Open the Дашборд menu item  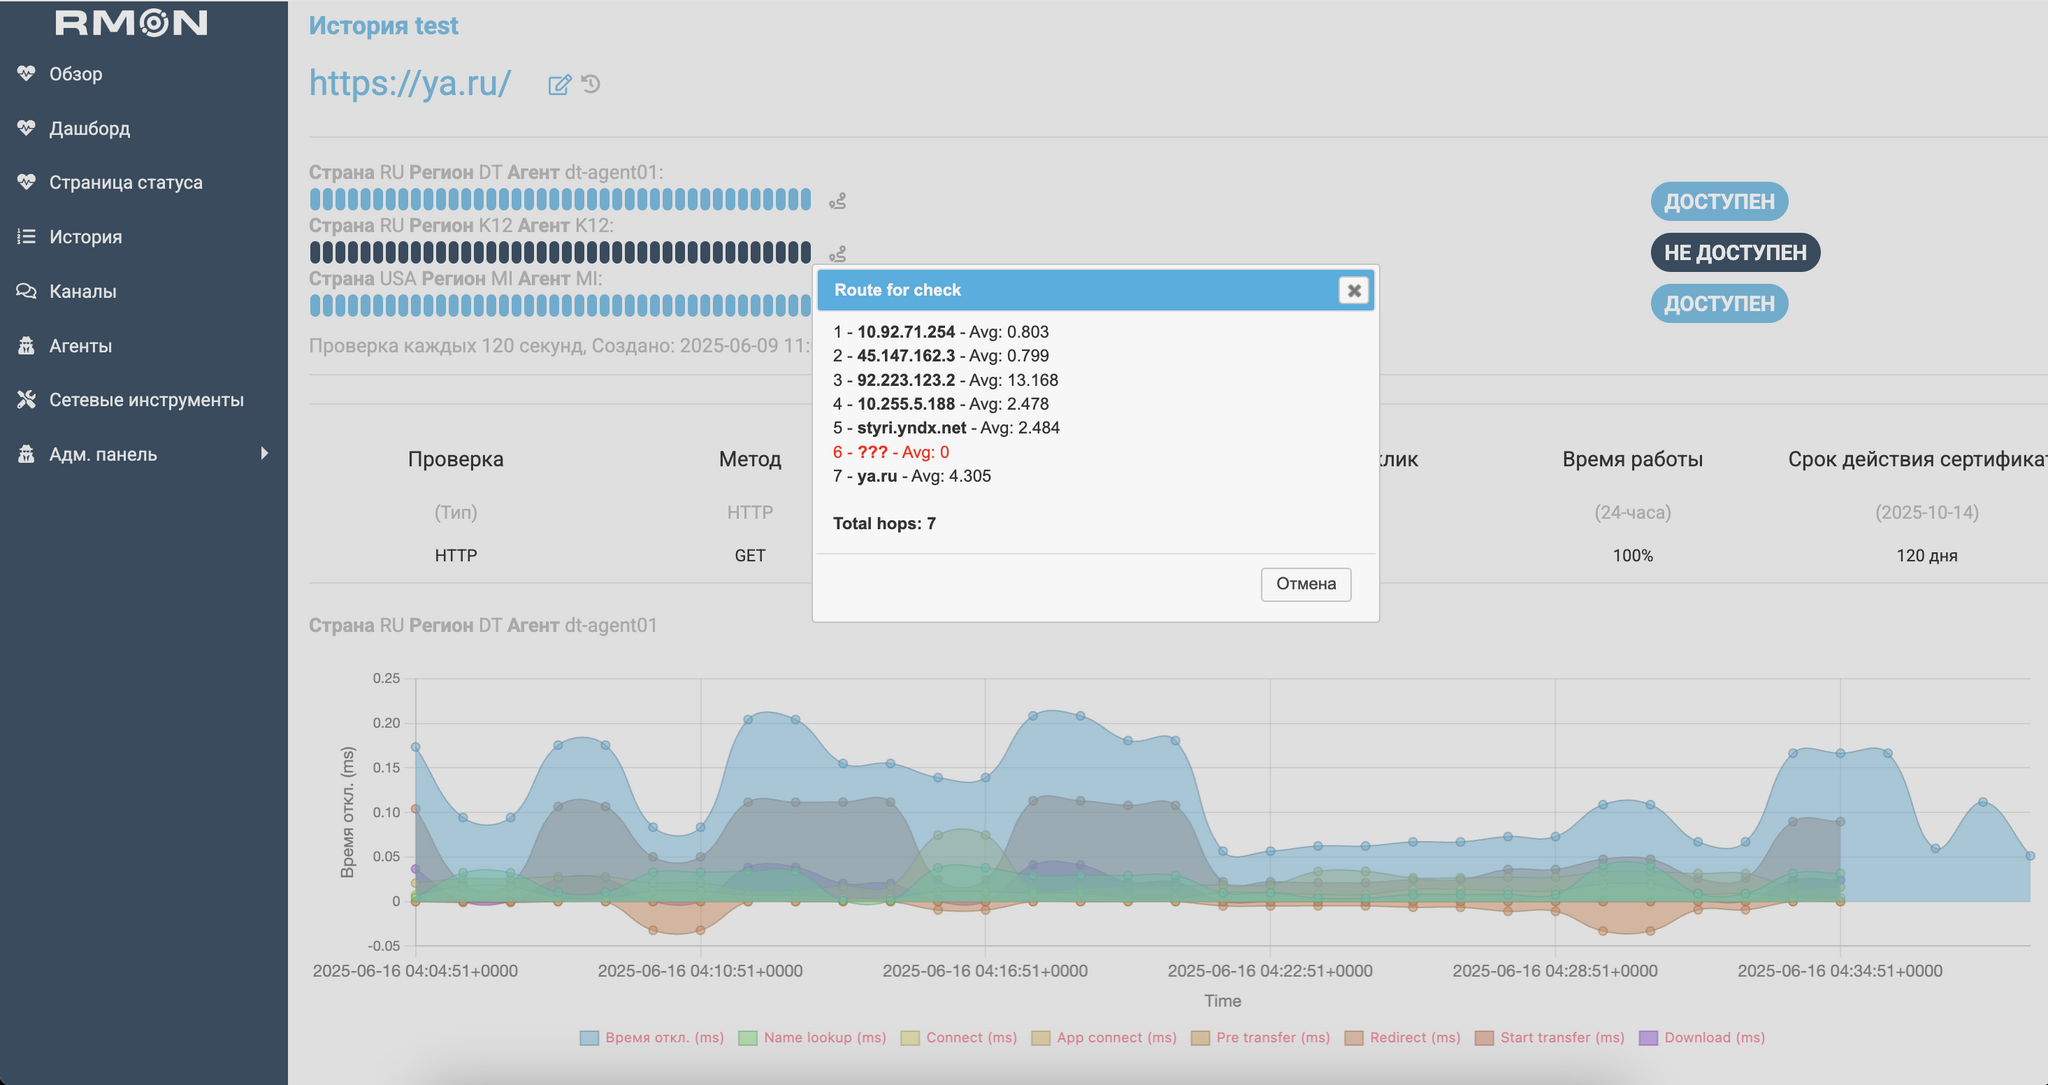pos(90,128)
